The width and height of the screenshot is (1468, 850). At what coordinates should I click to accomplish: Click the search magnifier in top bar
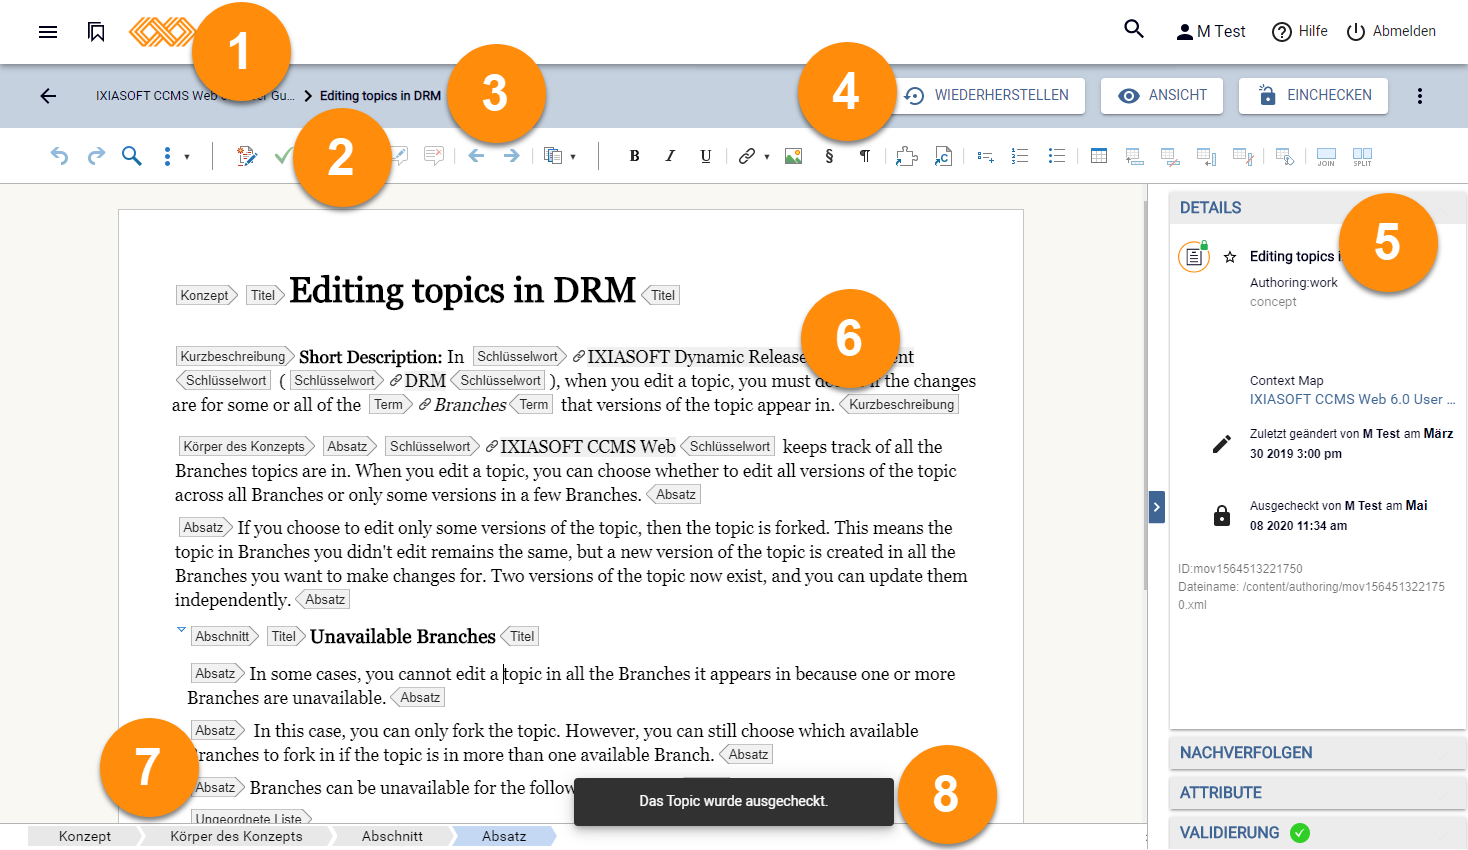1134,29
